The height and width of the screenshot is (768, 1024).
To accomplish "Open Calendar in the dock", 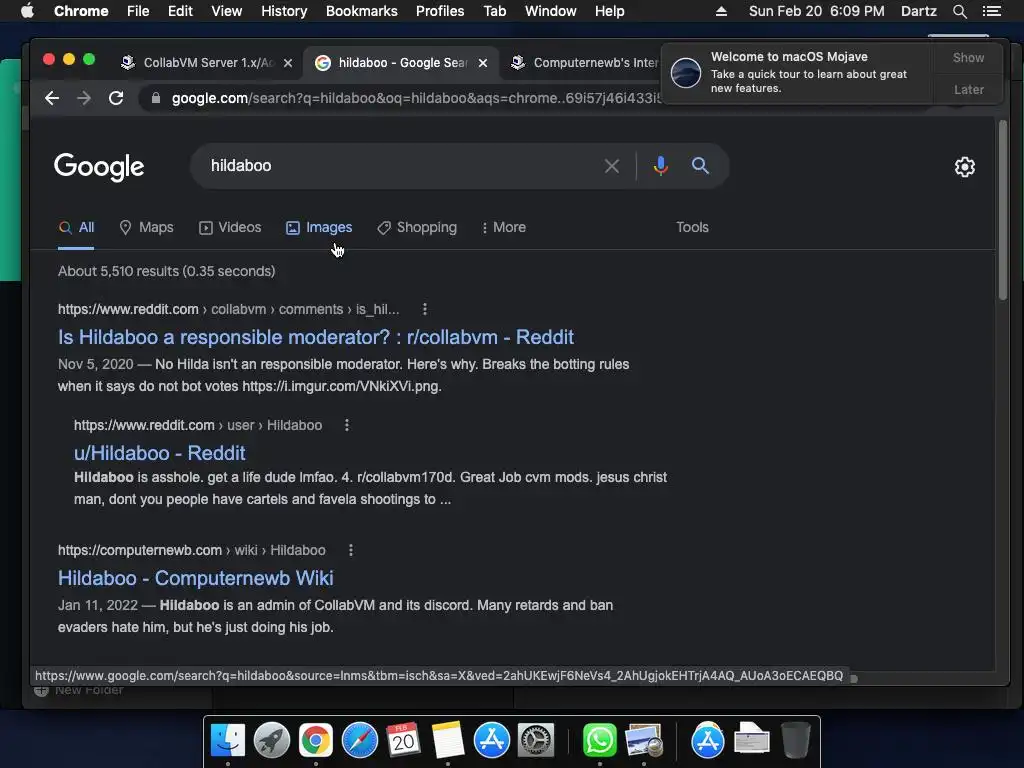I will click(x=404, y=741).
